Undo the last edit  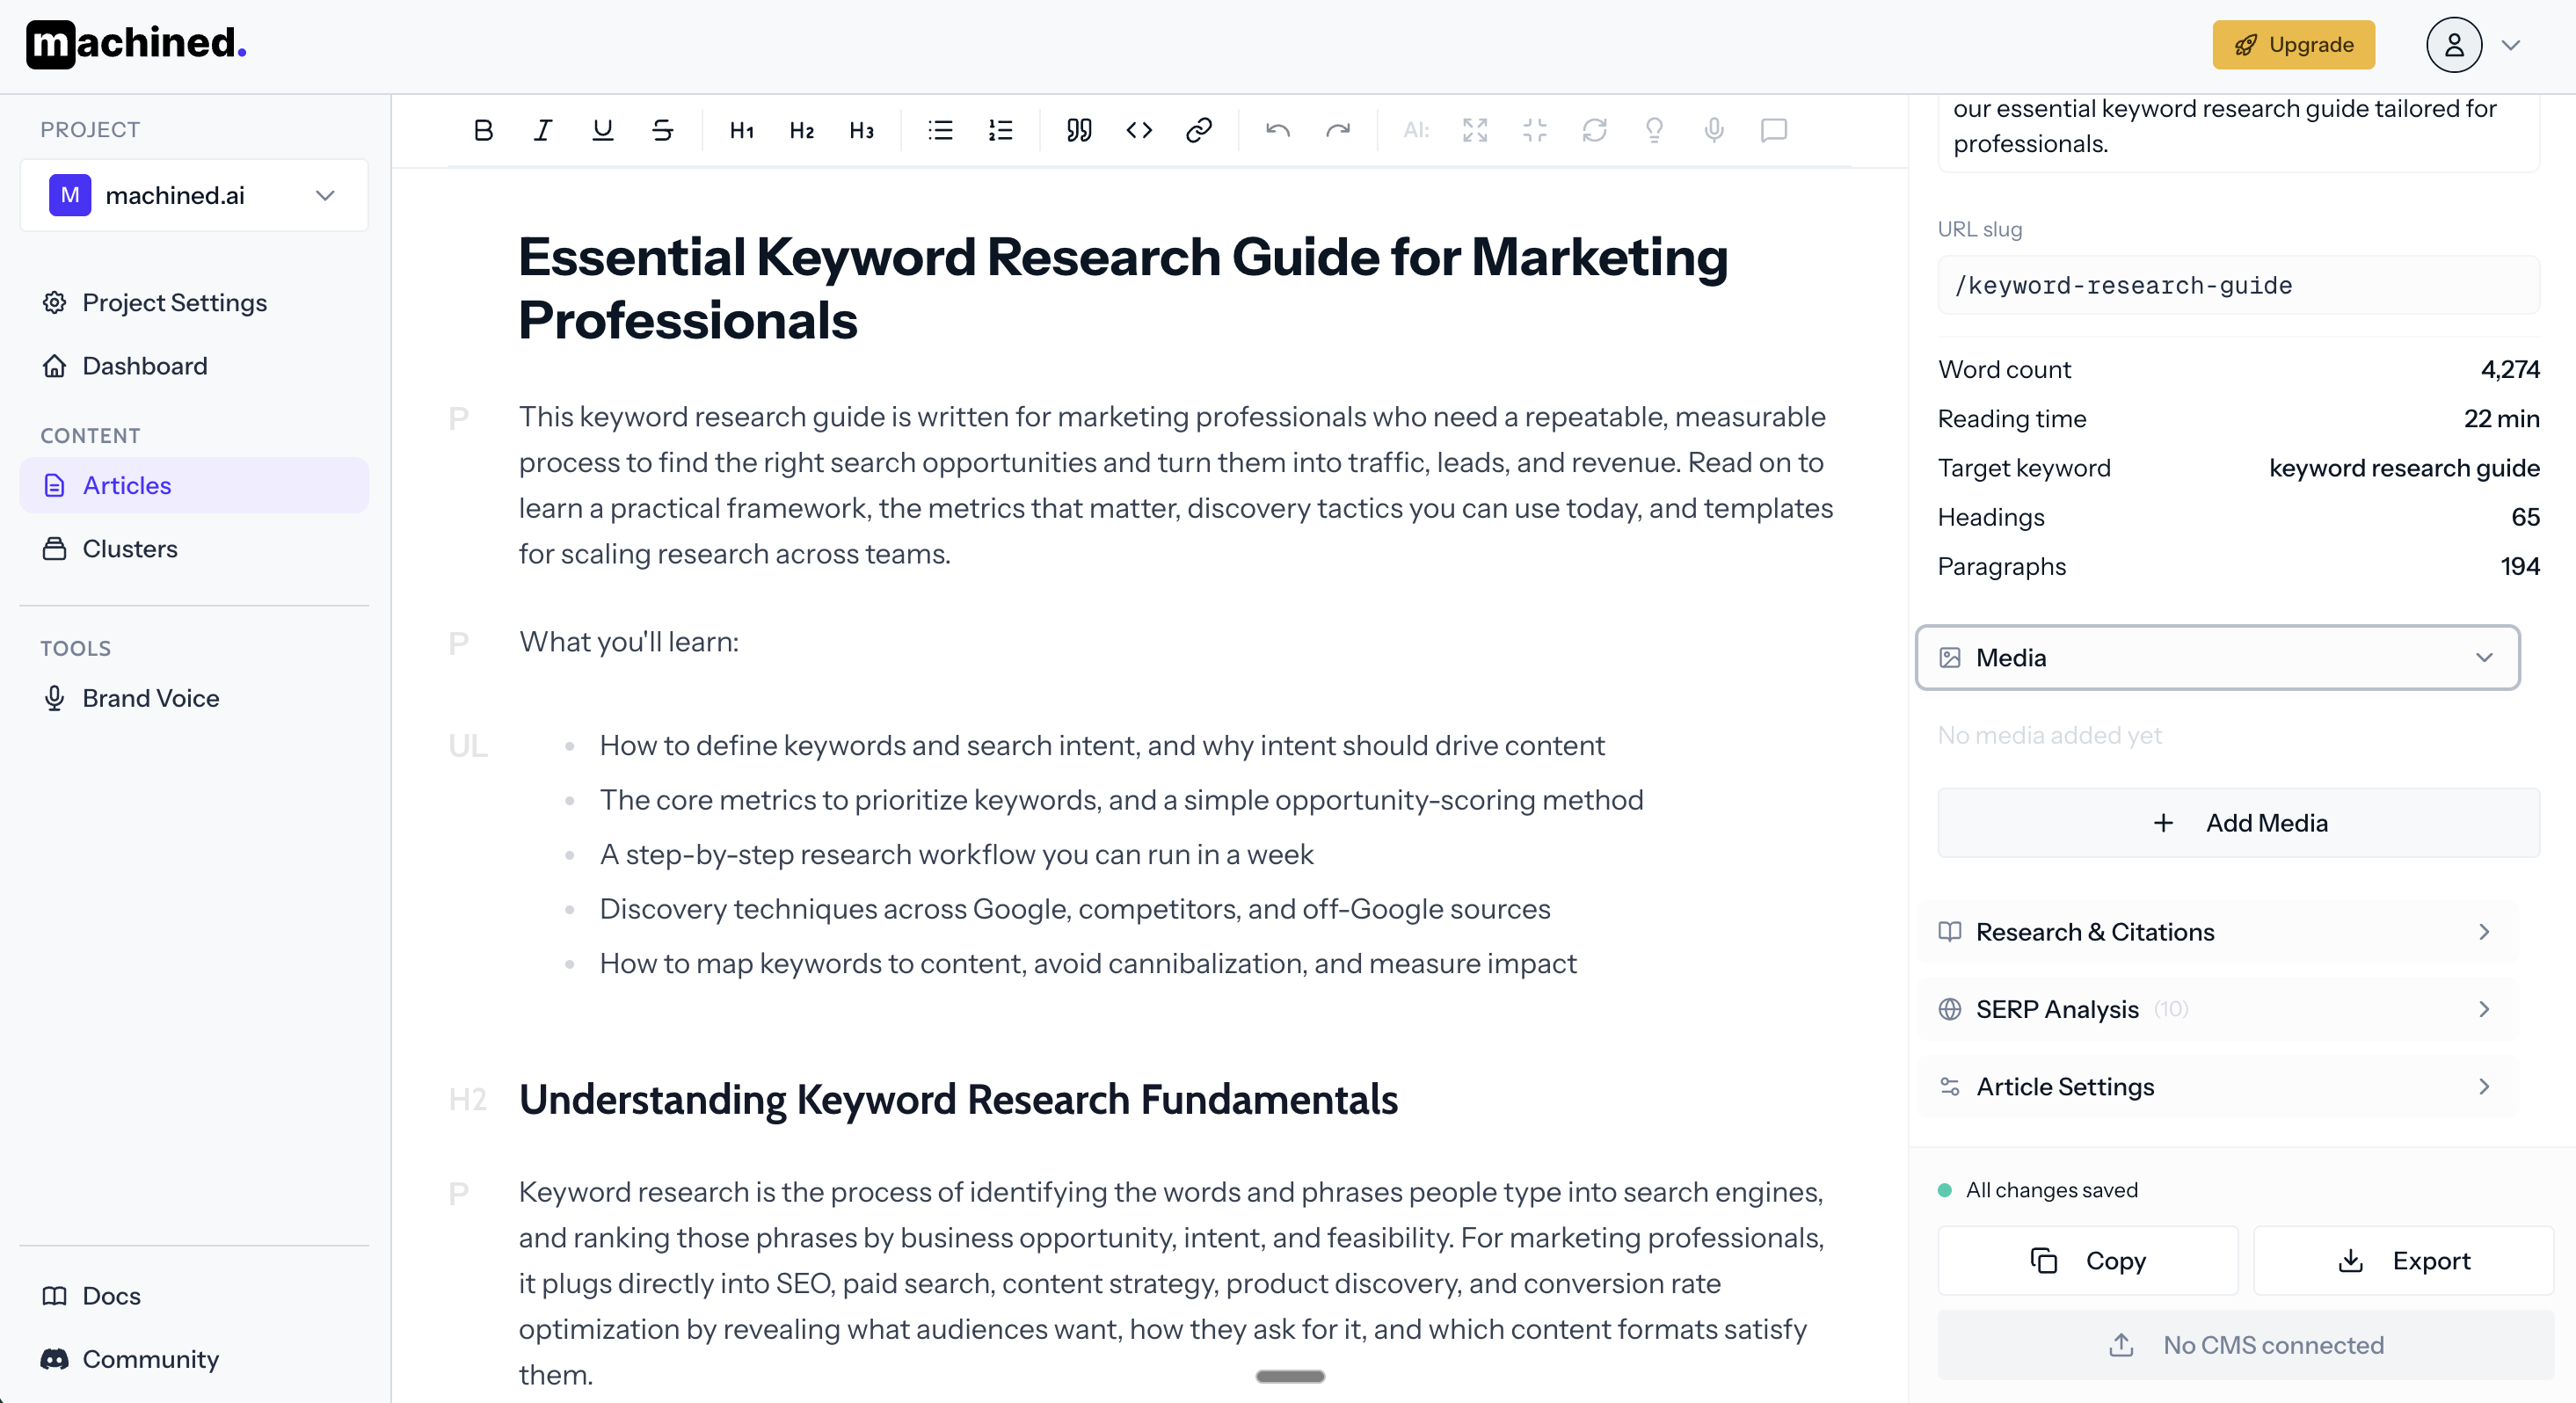1277,130
